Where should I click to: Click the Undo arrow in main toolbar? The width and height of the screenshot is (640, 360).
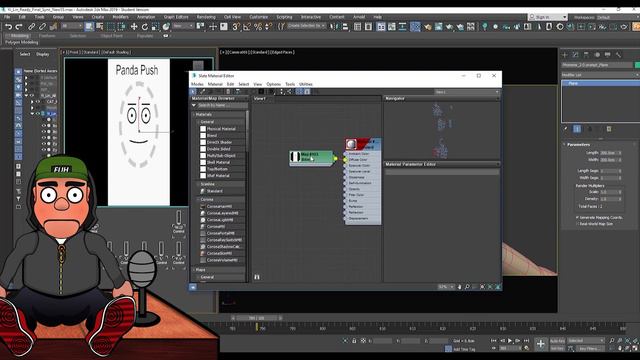coord(8,27)
